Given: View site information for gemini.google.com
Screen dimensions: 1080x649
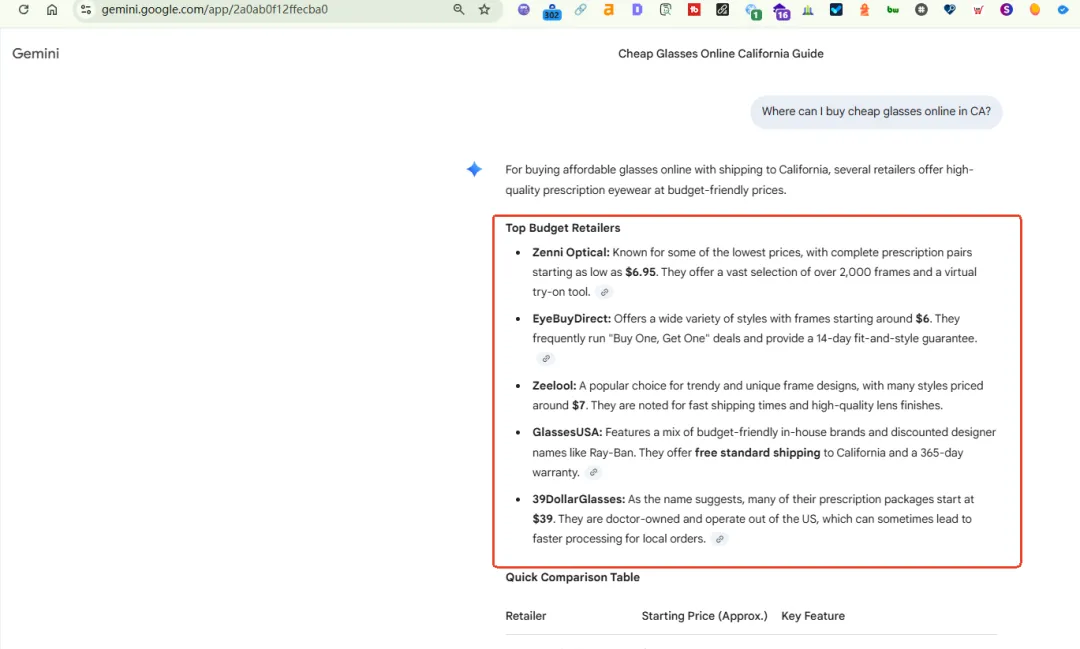Looking at the screenshot, I should click(x=85, y=10).
